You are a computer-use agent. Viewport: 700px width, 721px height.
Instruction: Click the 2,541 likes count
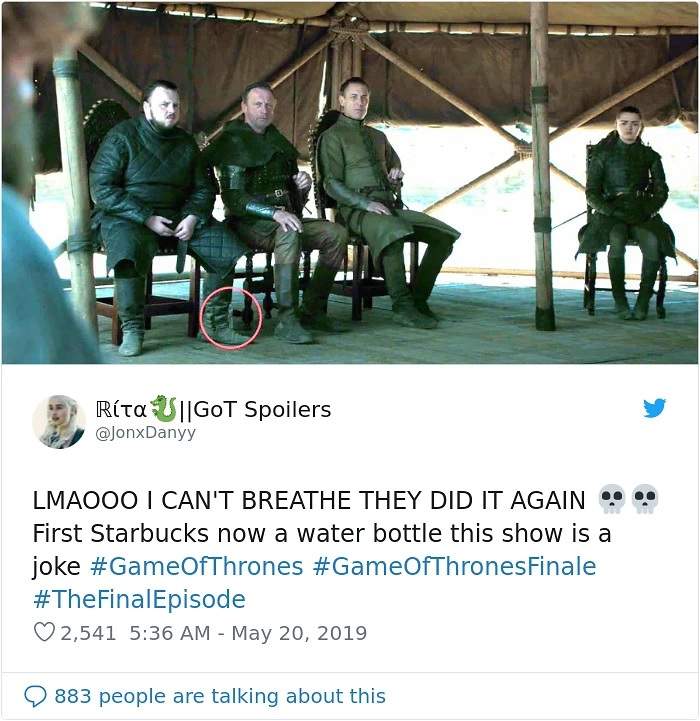click(89, 633)
